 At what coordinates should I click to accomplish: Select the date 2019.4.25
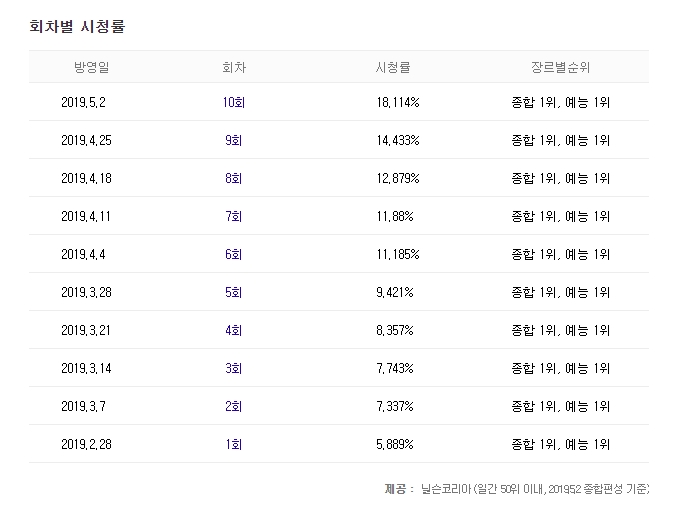[86, 140]
